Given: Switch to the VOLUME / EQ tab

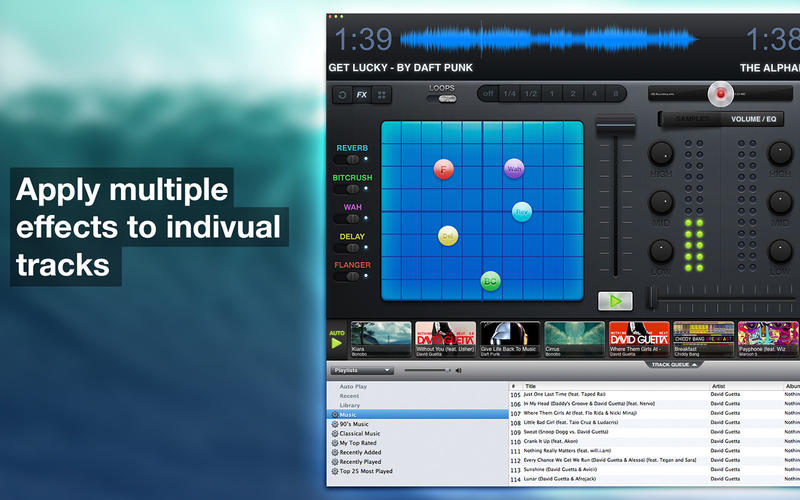Looking at the screenshot, I should pos(753,119).
